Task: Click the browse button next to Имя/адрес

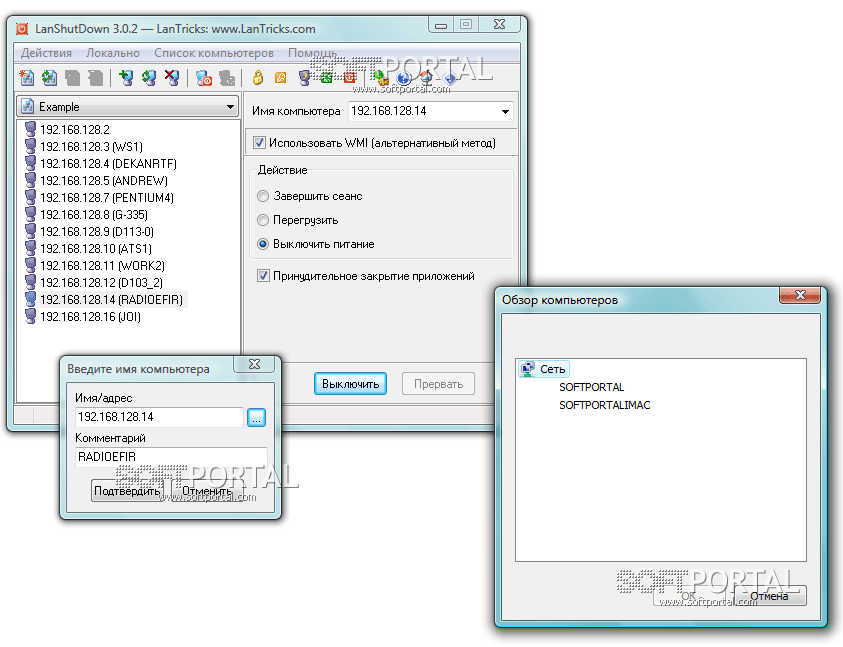Action: point(256,417)
